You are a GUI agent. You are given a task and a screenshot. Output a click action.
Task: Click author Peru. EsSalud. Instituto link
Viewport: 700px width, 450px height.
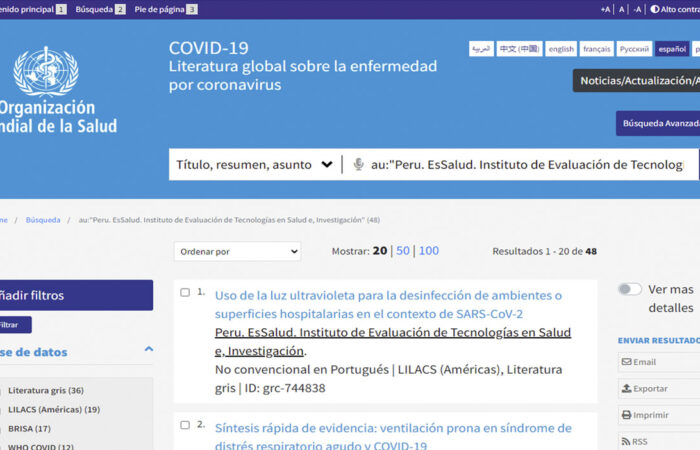tap(393, 342)
